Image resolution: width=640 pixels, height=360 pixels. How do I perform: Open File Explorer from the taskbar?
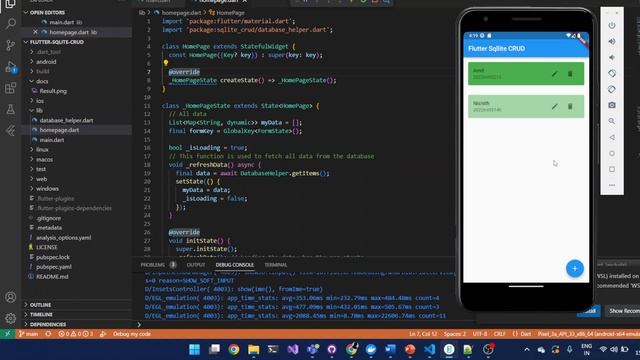point(253,349)
